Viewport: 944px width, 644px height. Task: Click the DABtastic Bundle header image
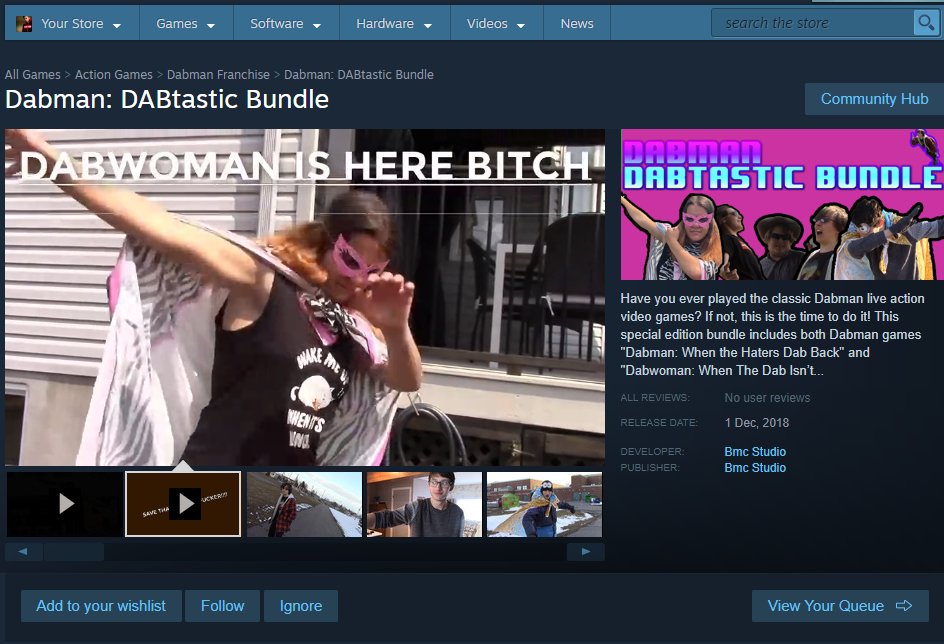pyautogui.click(x=782, y=204)
